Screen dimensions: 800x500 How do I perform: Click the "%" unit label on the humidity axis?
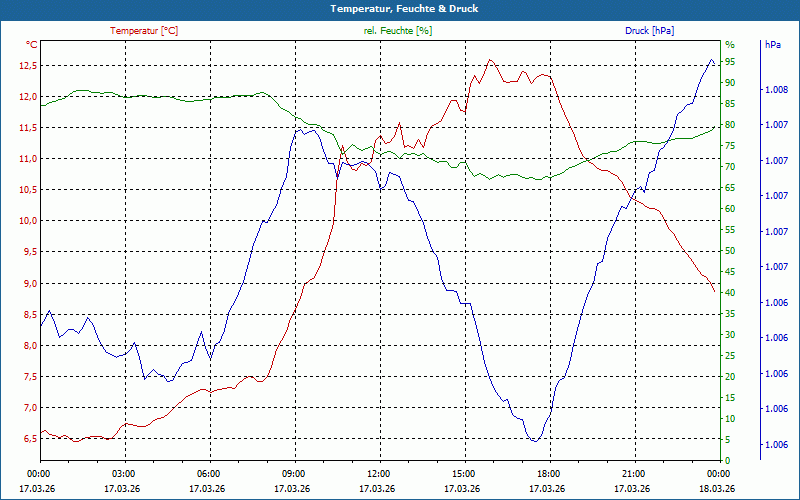(730, 45)
